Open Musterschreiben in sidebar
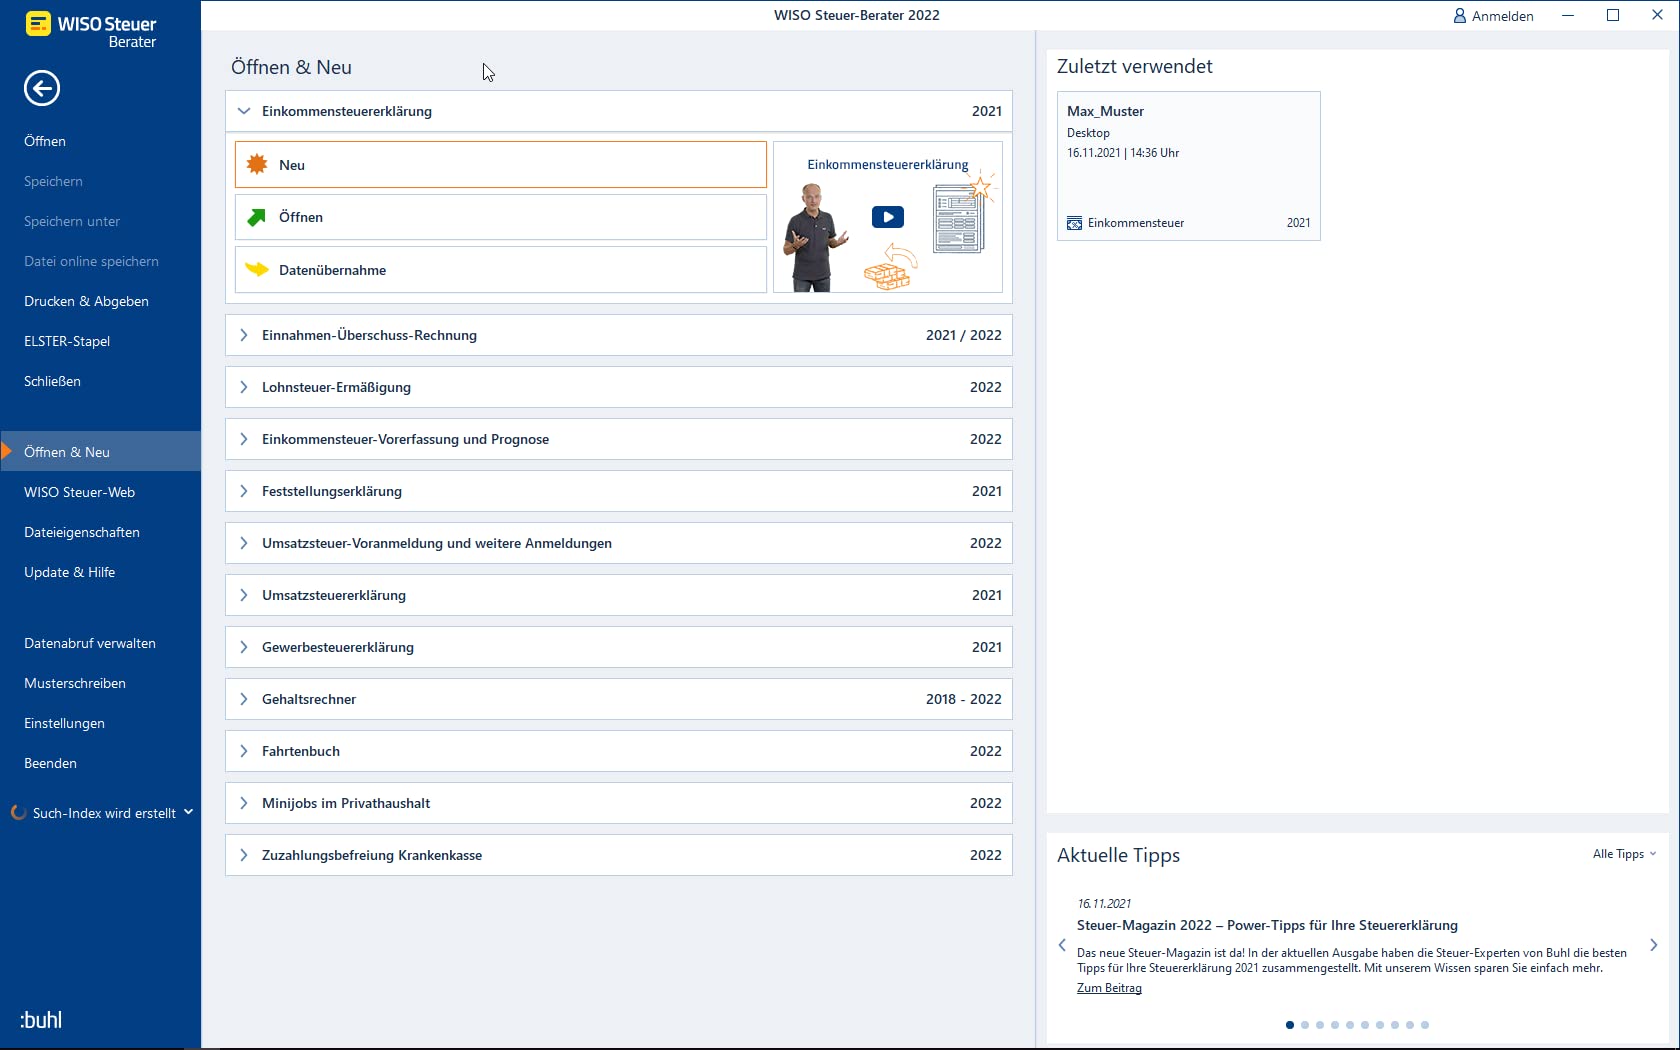Image resolution: width=1680 pixels, height=1050 pixels. tap(75, 683)
